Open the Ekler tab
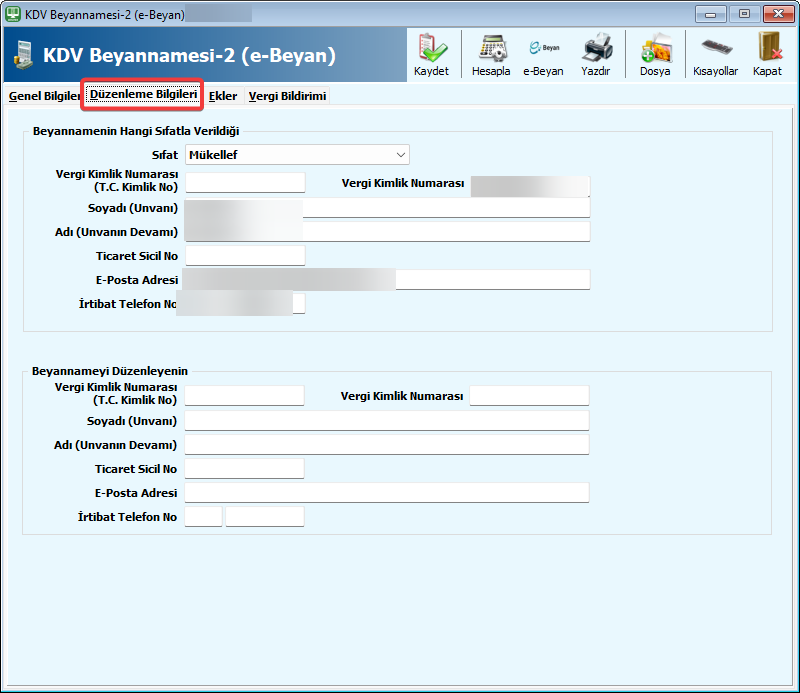Screen dimensions: 800x693 pos(223,96)
